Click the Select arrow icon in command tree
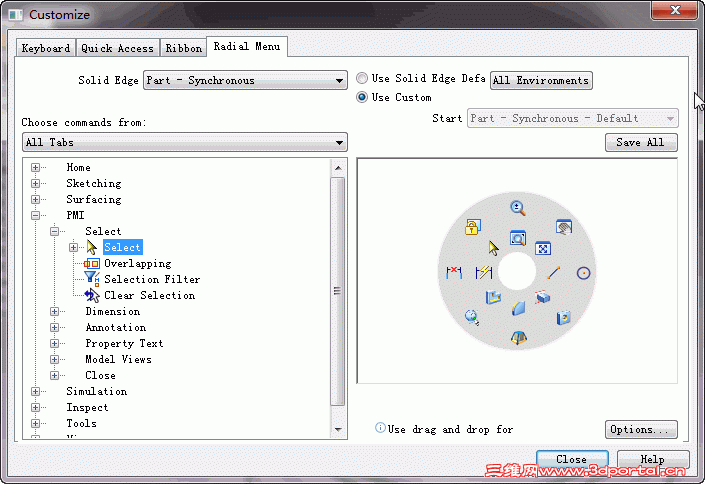The image size is (705, 484). pyautogui.click(x=92, y=247)
